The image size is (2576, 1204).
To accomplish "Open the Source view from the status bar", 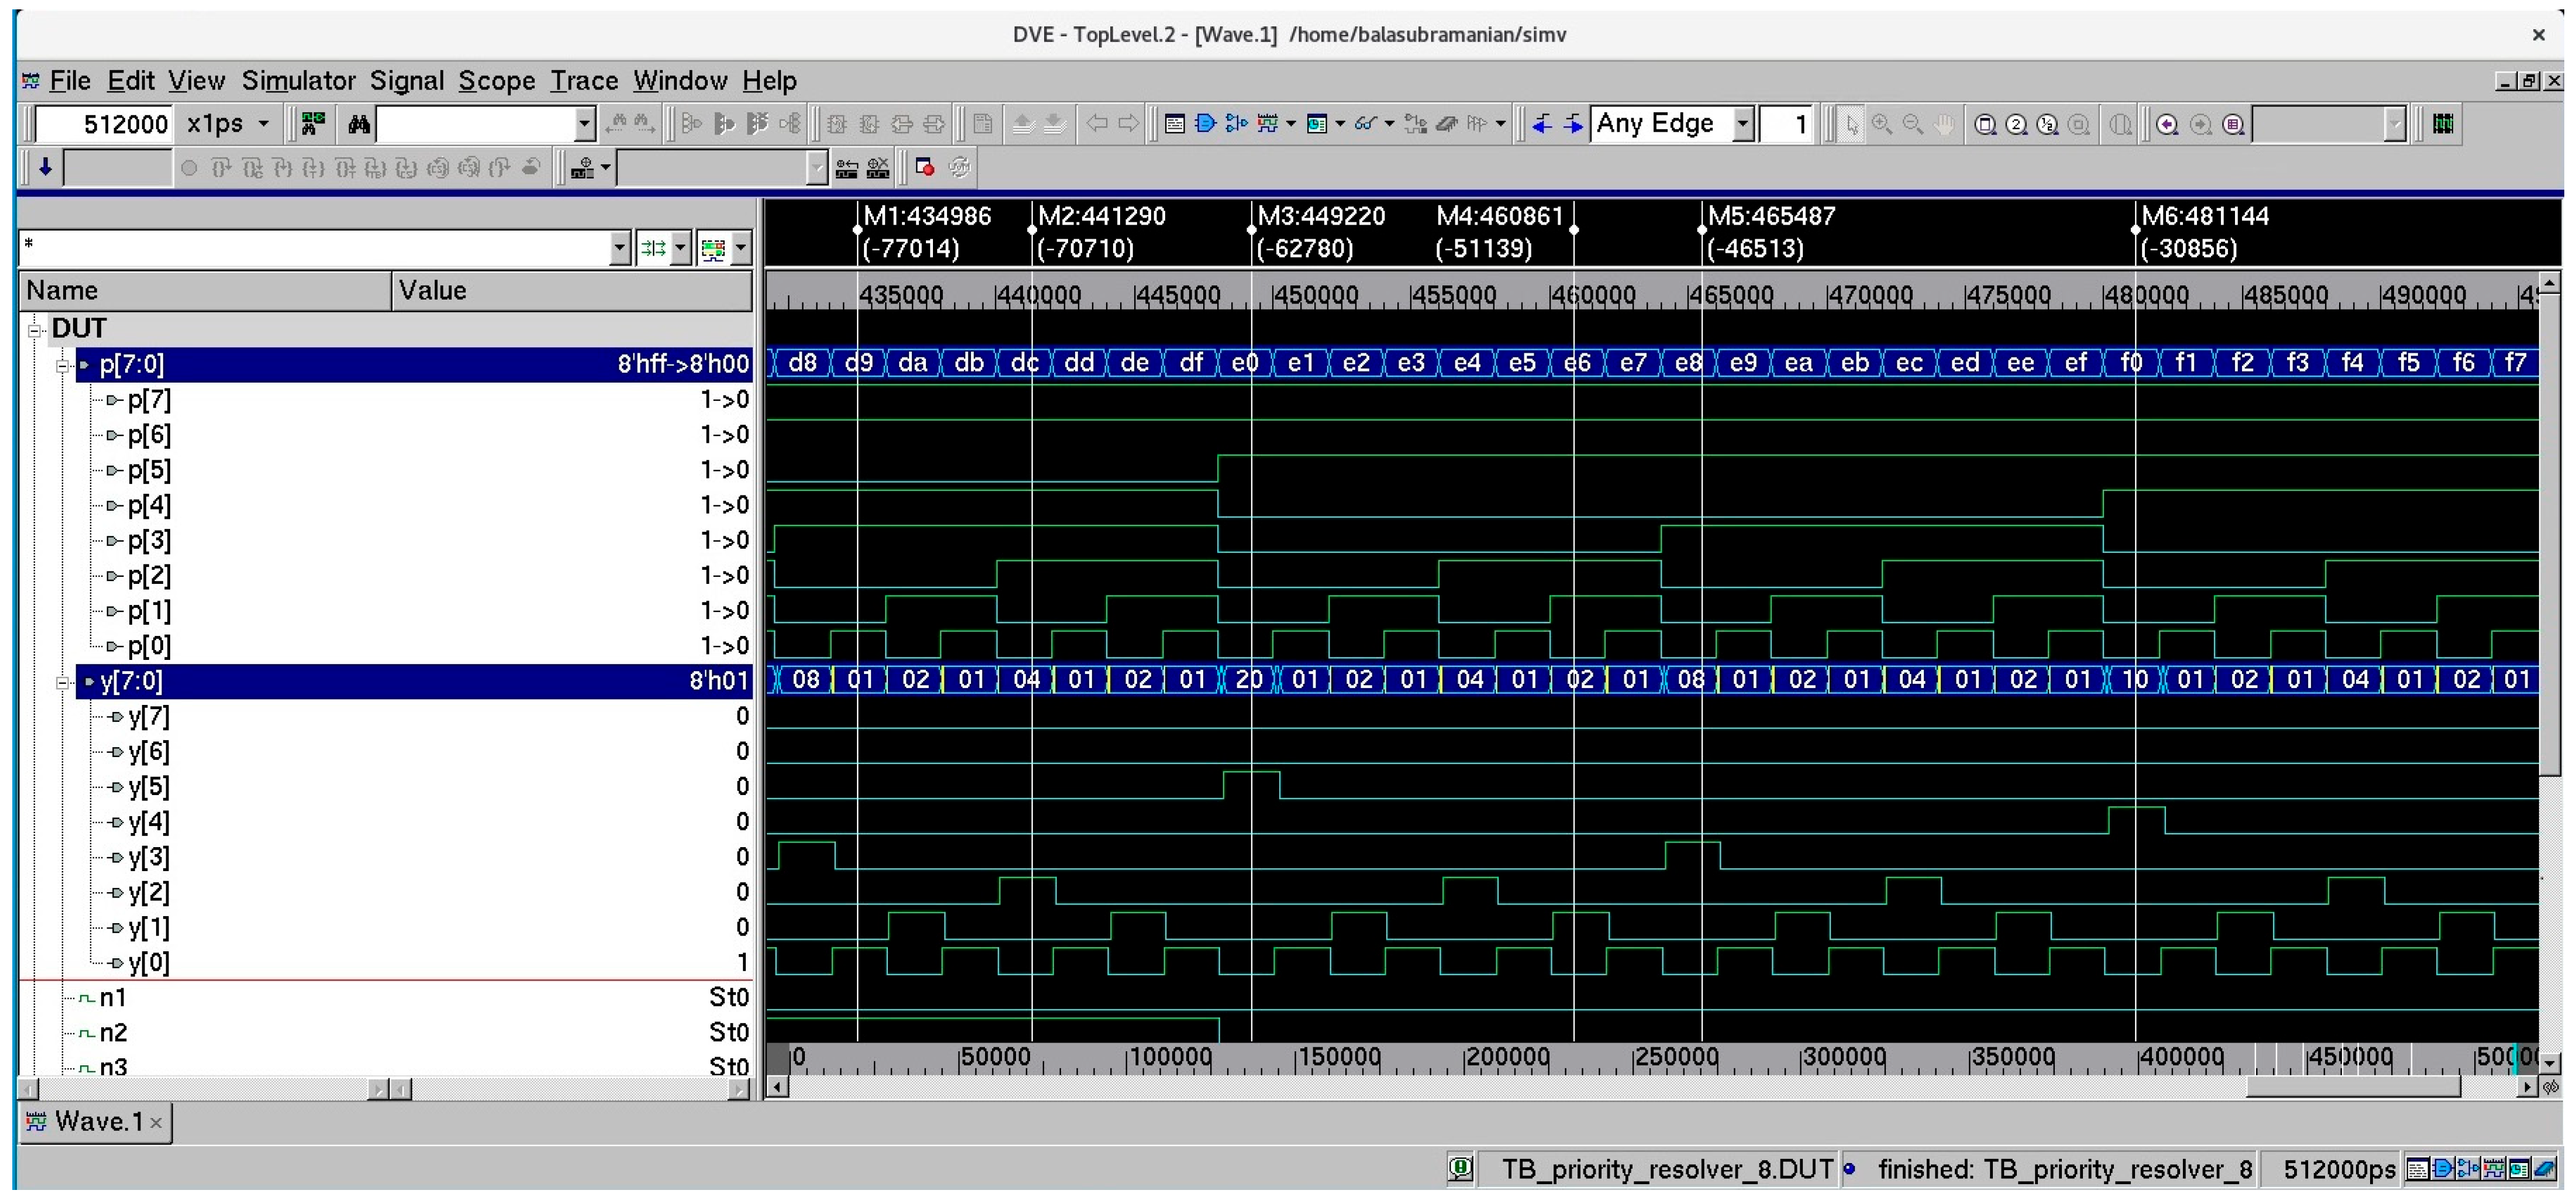I will coord(2418,1169).
